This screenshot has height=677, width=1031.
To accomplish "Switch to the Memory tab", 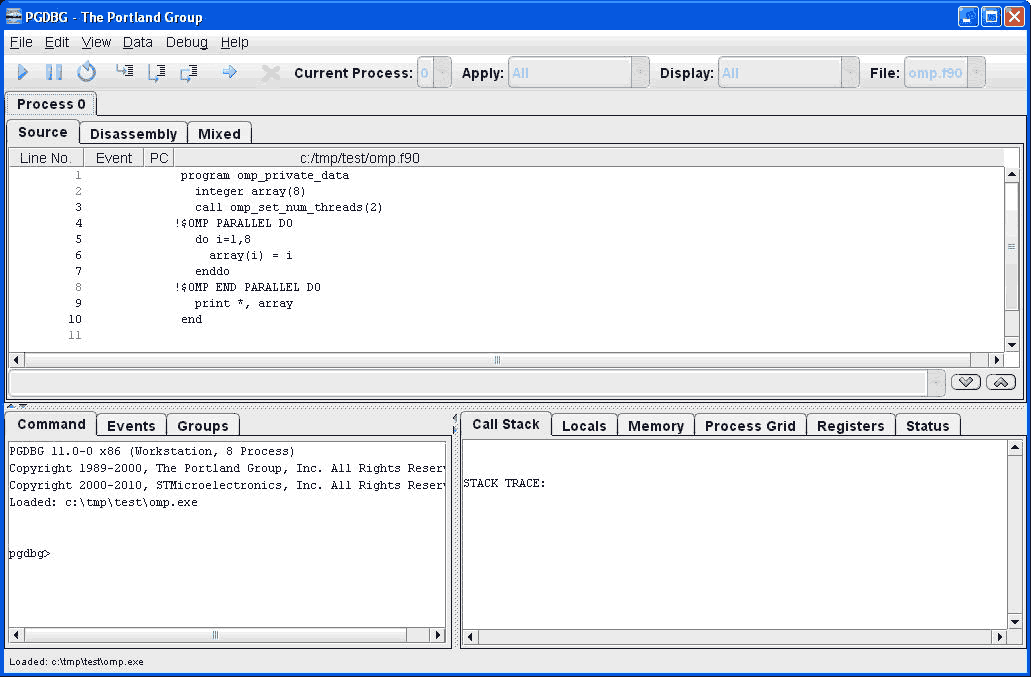I will tap(656, 426).
